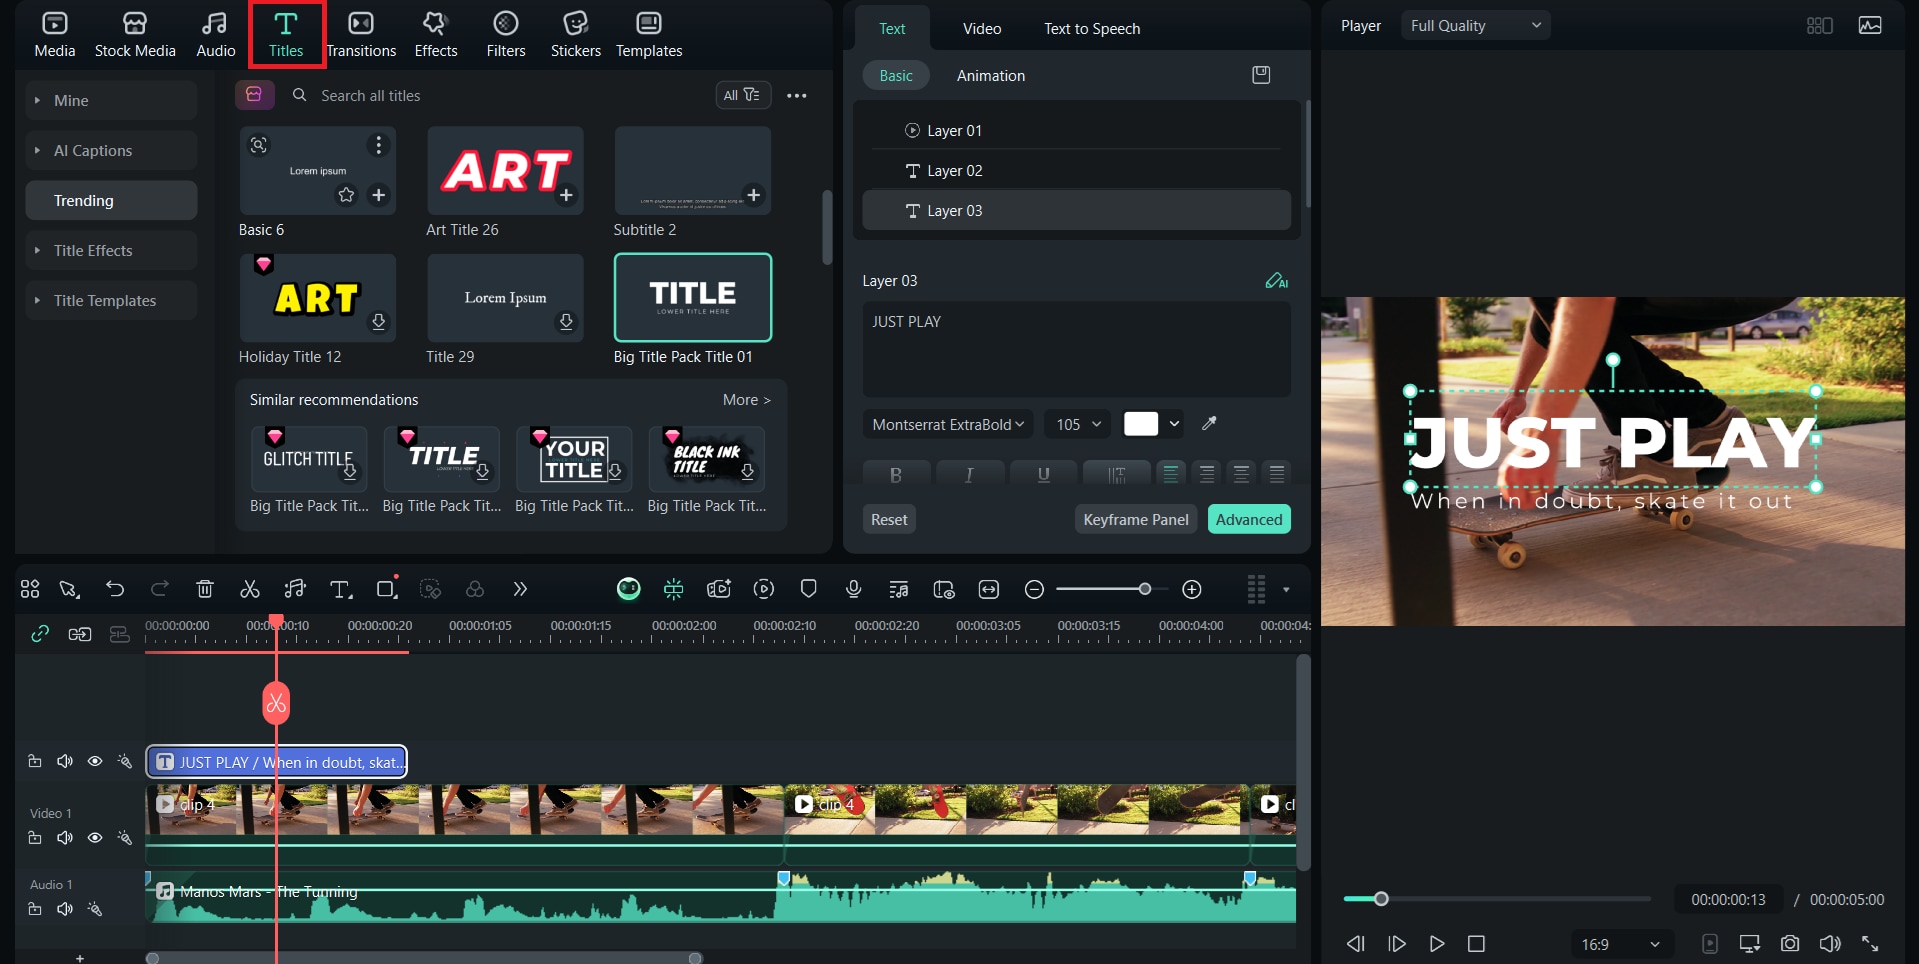Screen dimensions: 1919x964
Task: Click the white text color swatch
Action: [1140, 424]
